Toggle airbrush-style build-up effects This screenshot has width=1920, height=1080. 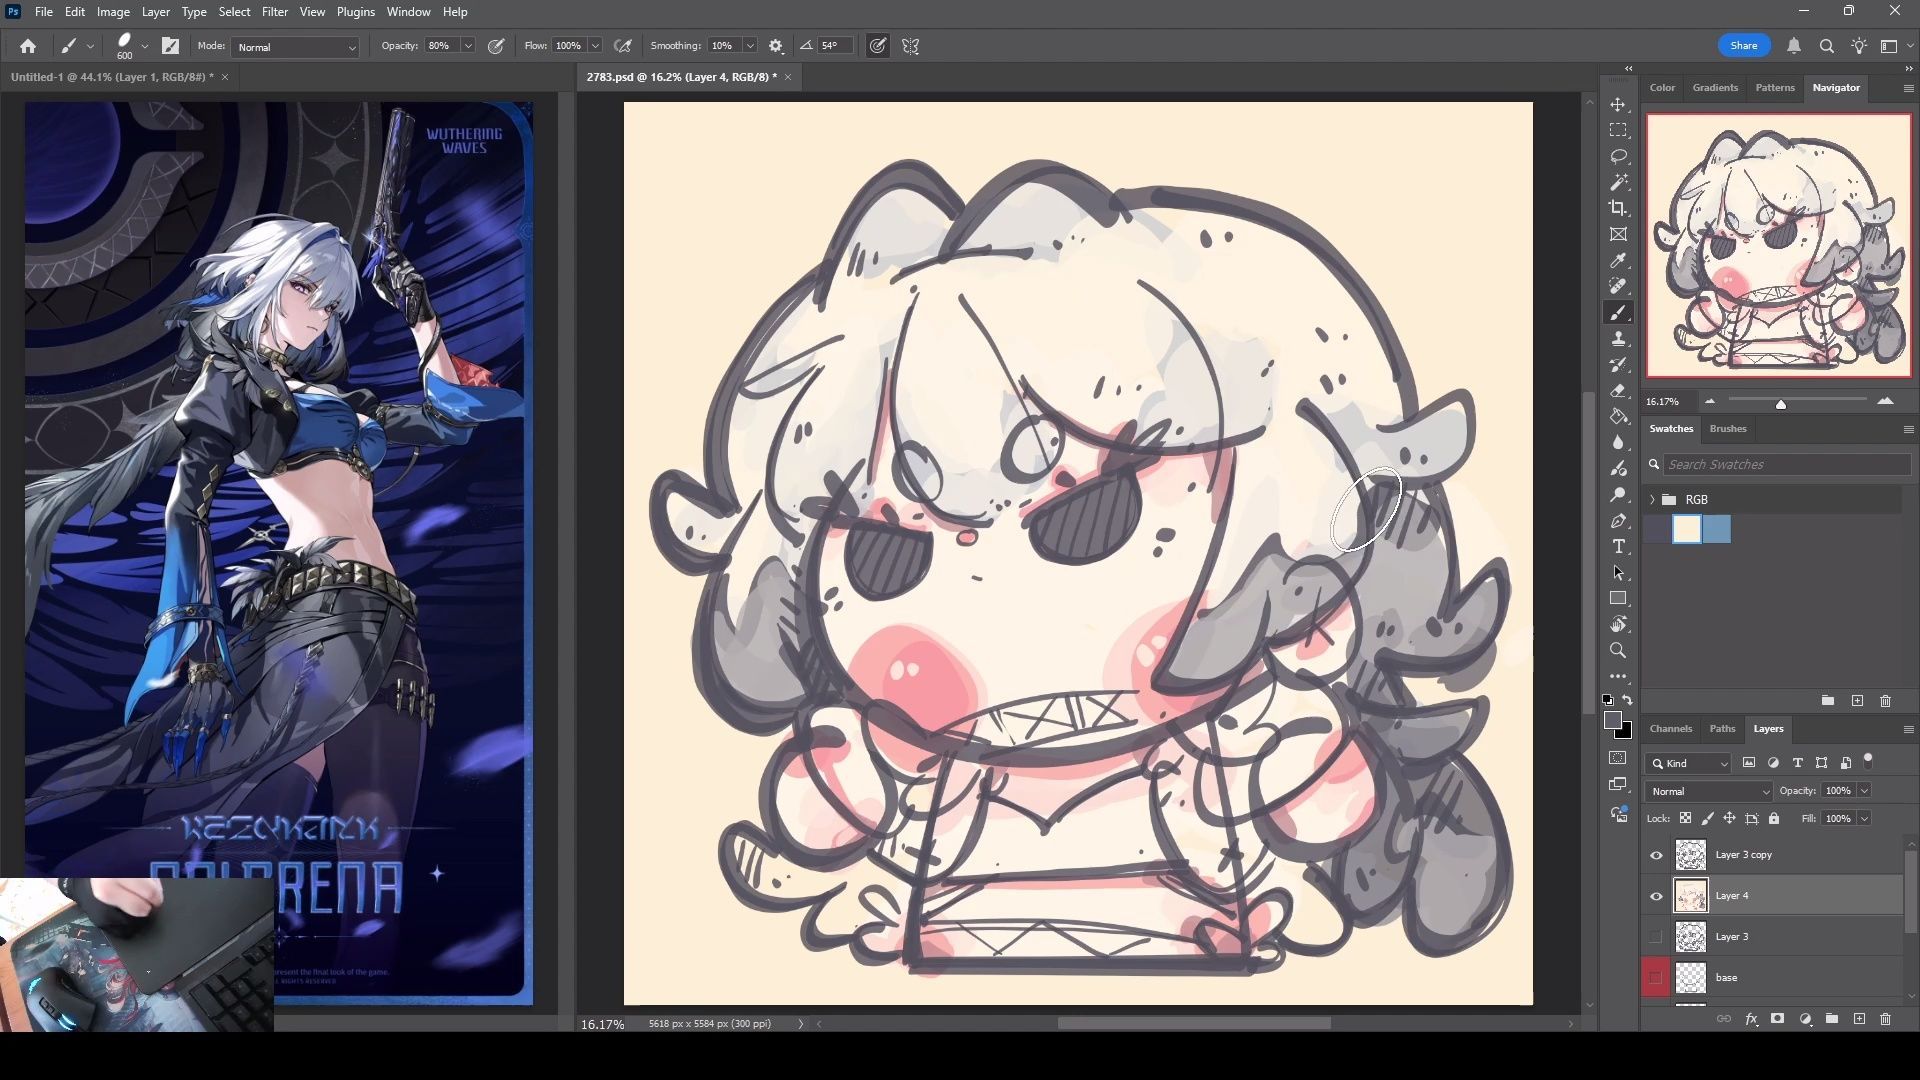point(623,46)
